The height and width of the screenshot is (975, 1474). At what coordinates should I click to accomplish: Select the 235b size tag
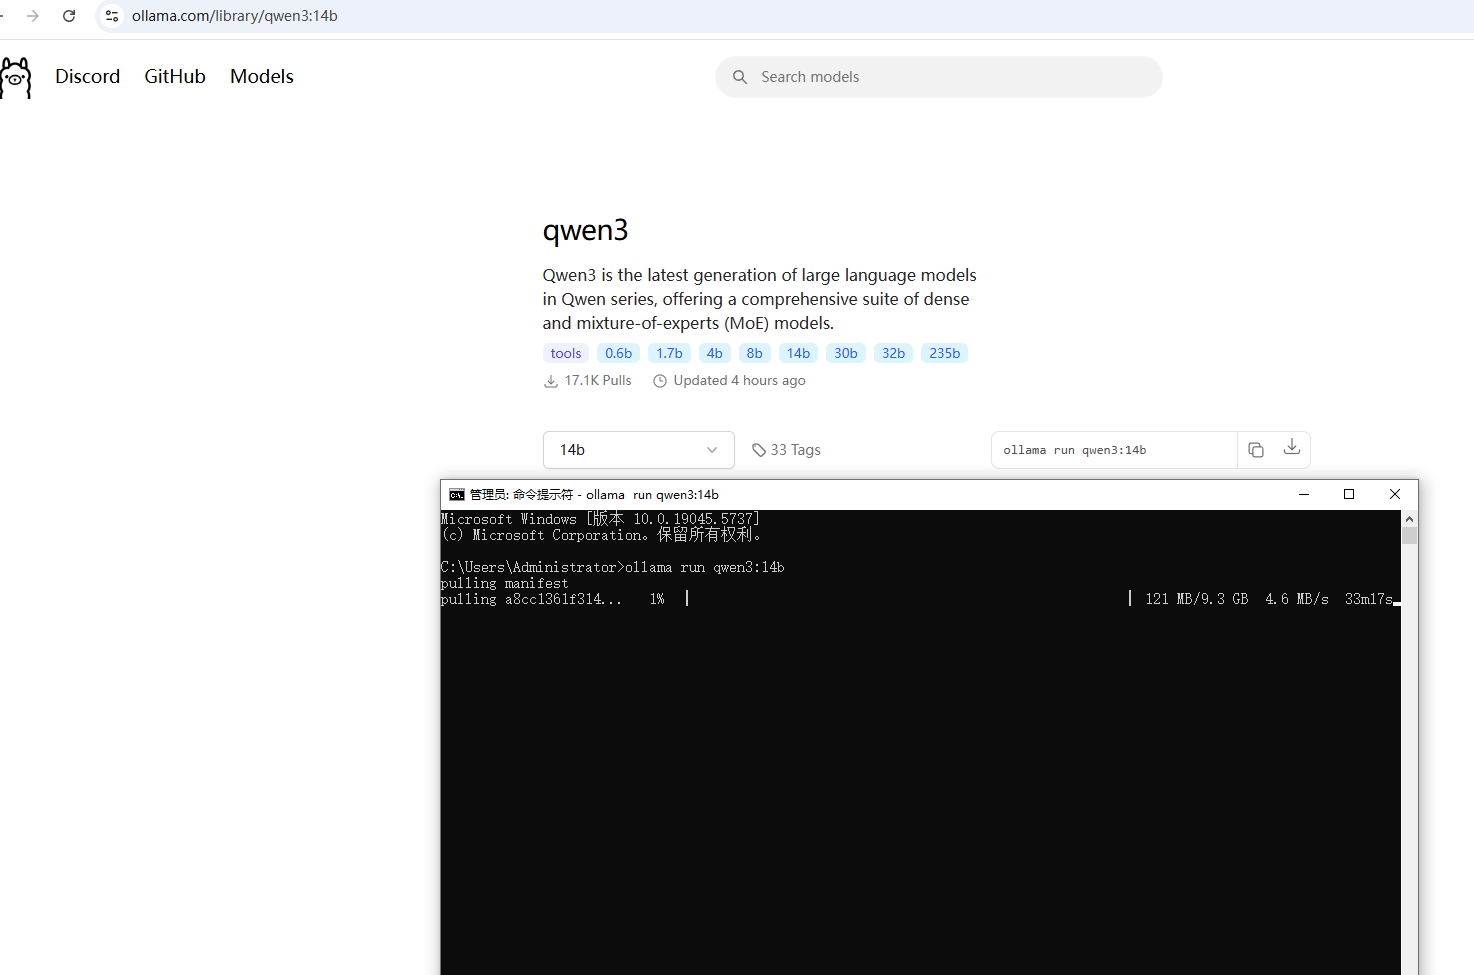pos(945,353)
